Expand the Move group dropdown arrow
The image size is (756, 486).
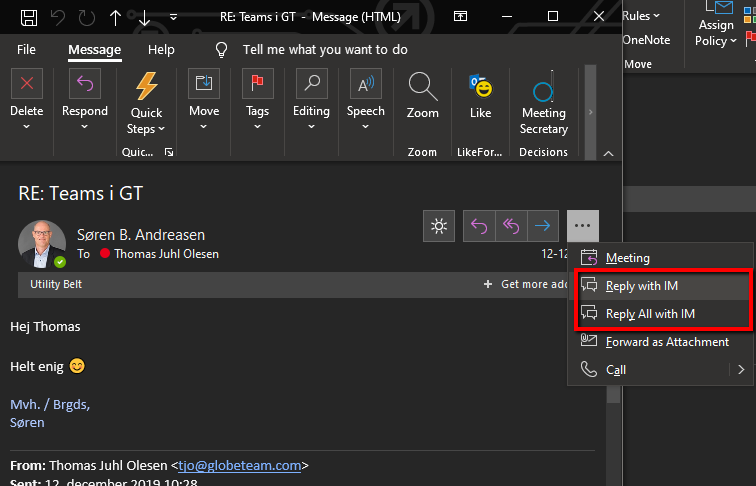pos(203,127)
